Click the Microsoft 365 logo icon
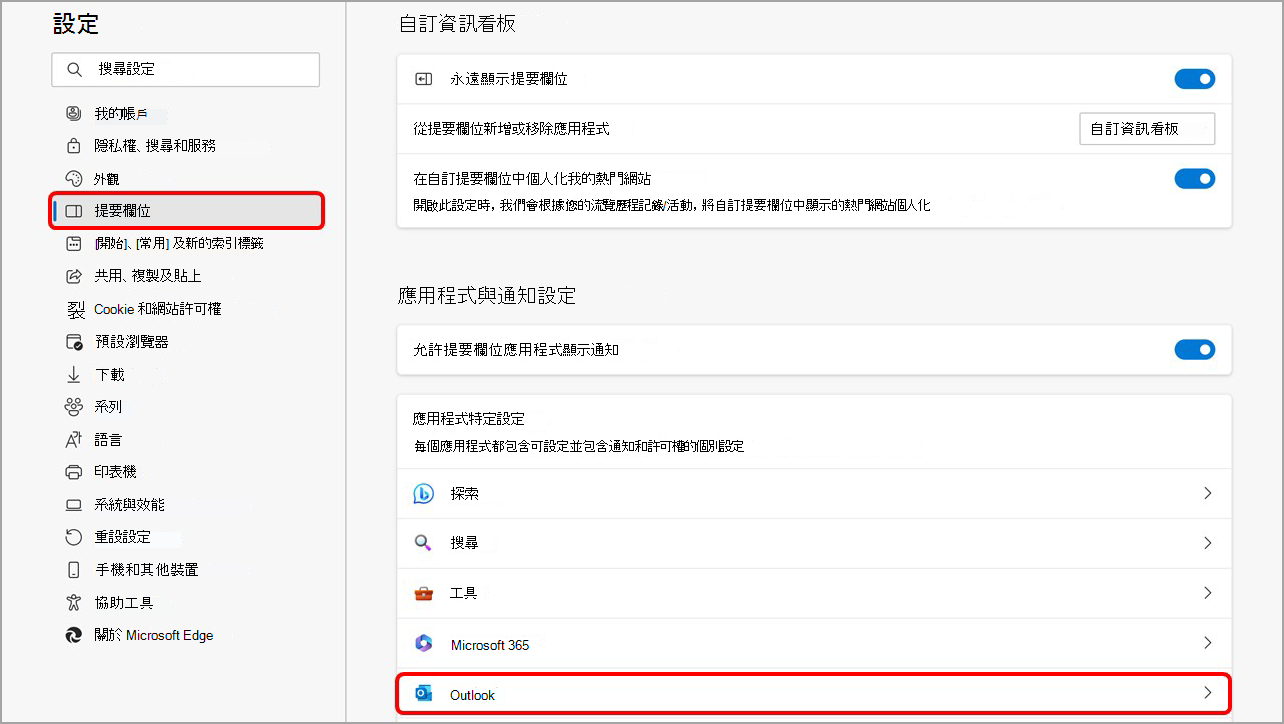This screenshot has height=724, width=1284. [424, 644]
